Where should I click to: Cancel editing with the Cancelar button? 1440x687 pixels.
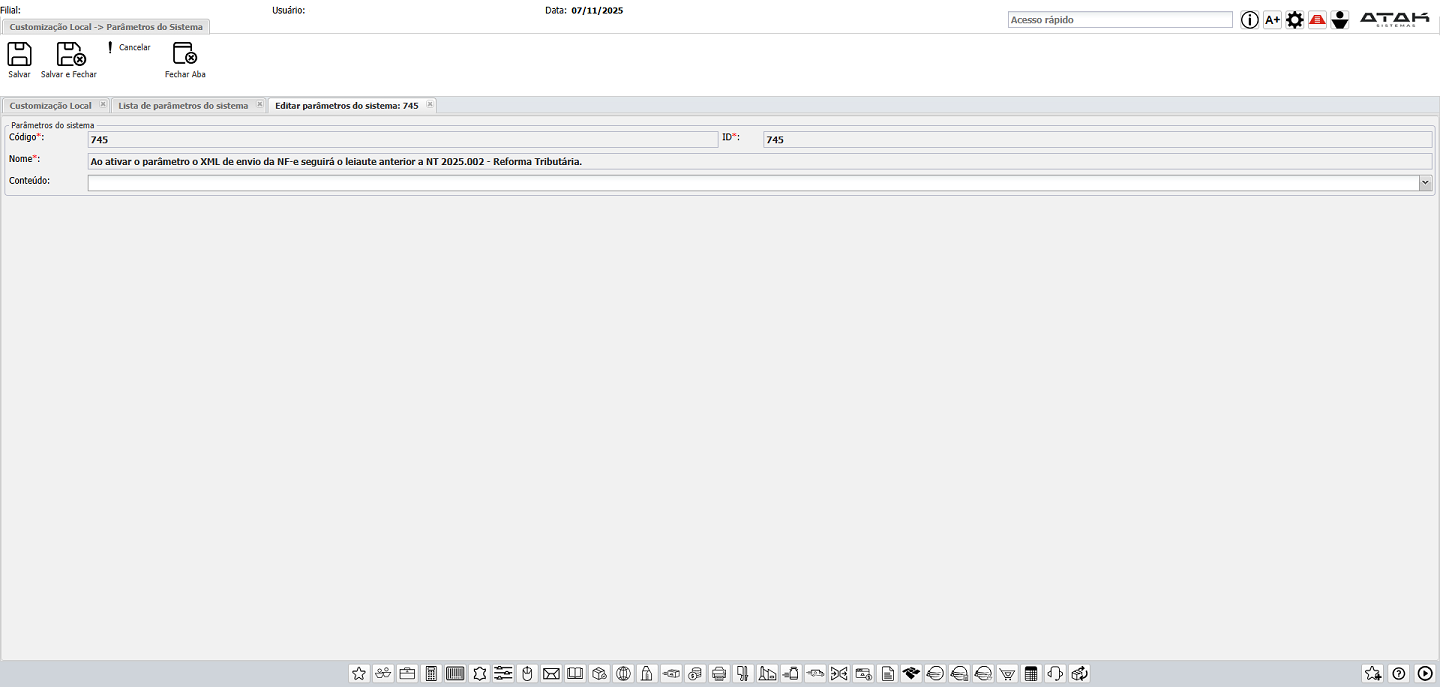[x=128, y=47]
